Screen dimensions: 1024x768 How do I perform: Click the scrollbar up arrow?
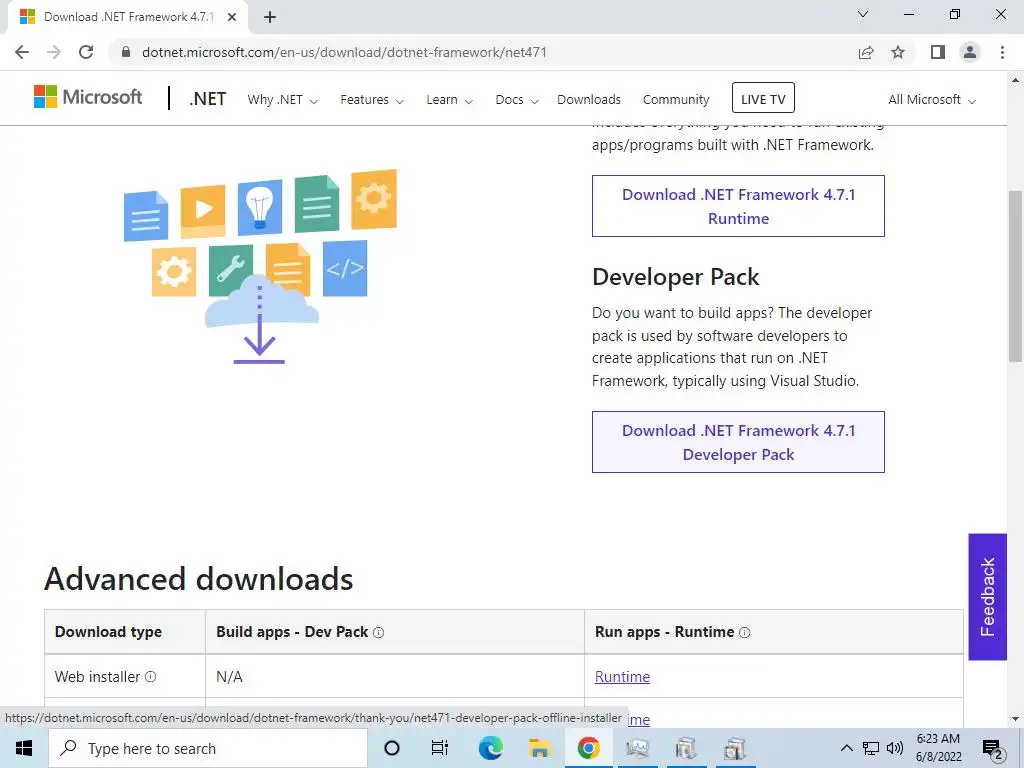tap(1015, 80)
